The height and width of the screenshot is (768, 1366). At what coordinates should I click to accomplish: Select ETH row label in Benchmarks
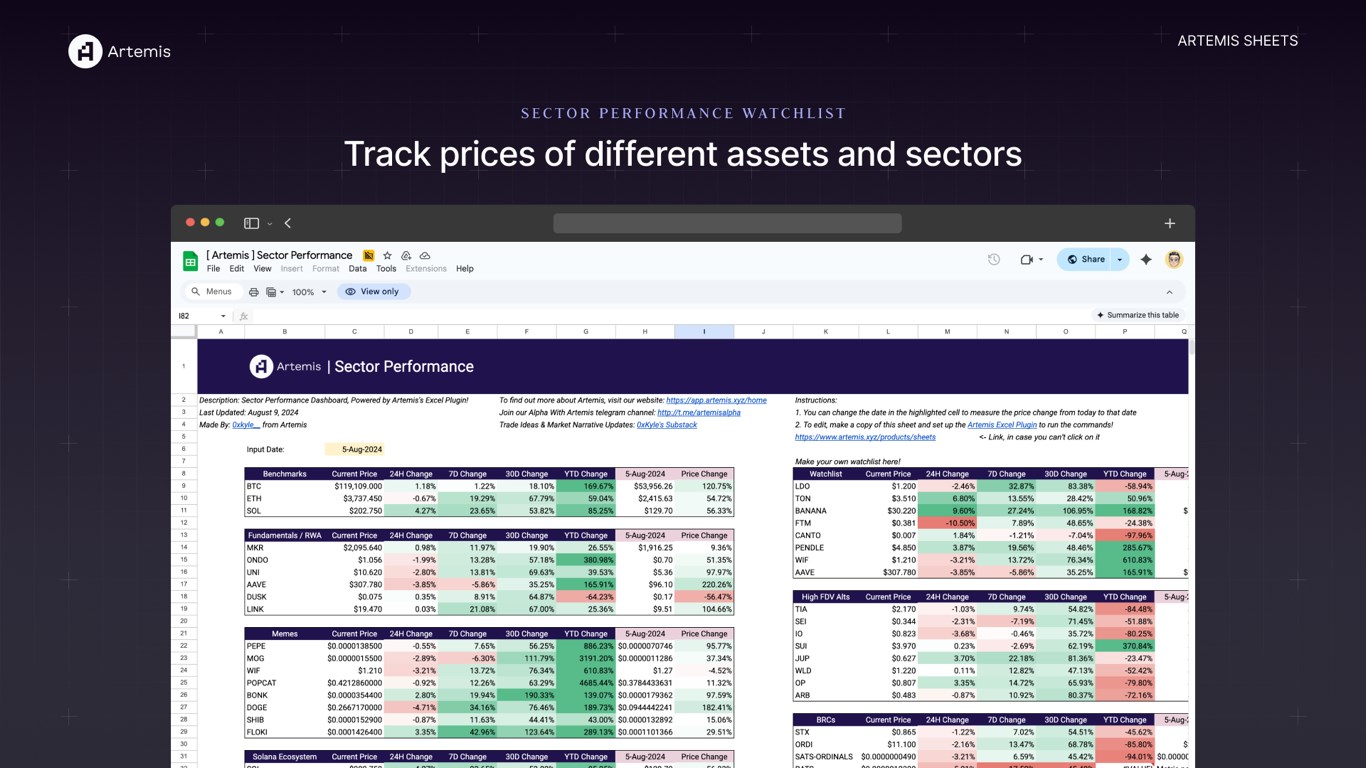tap(284, 498)
